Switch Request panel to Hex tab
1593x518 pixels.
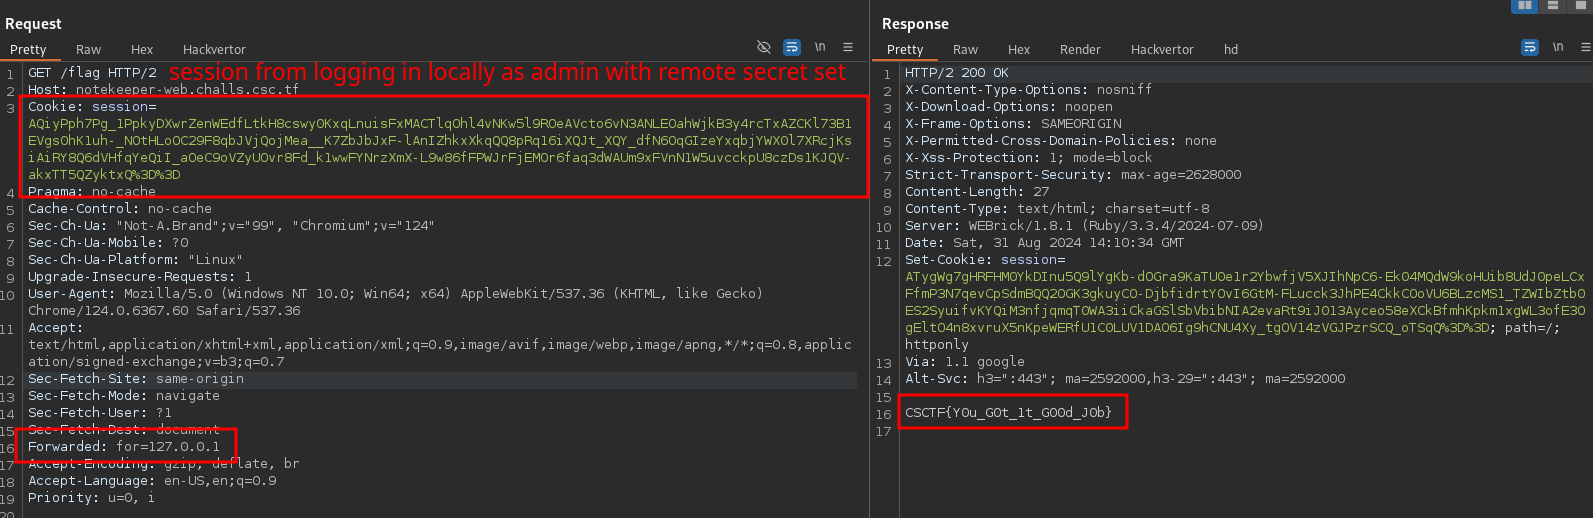coord(142,49)
